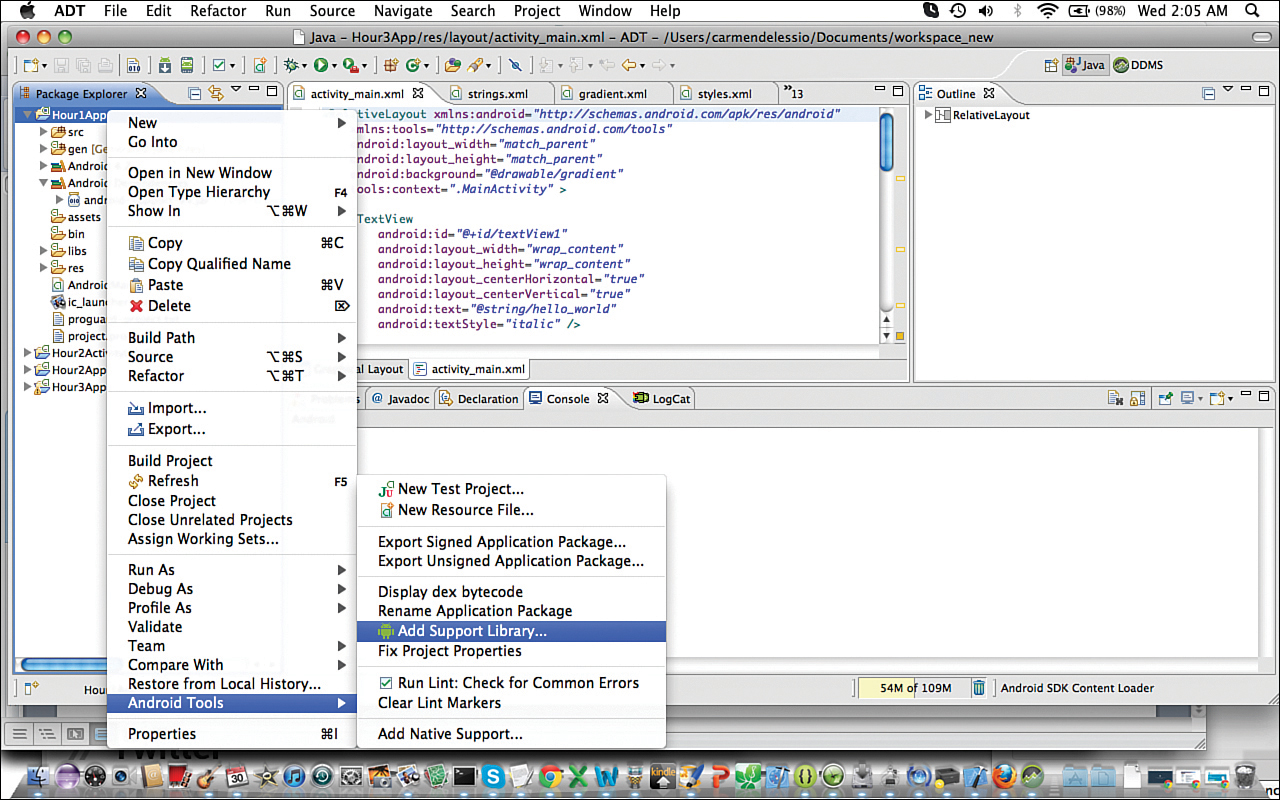Image resolution: width=1280 pixels, height=800 pixels.
Task: Click the New Java Package icon
Action: tap(391, 65)
